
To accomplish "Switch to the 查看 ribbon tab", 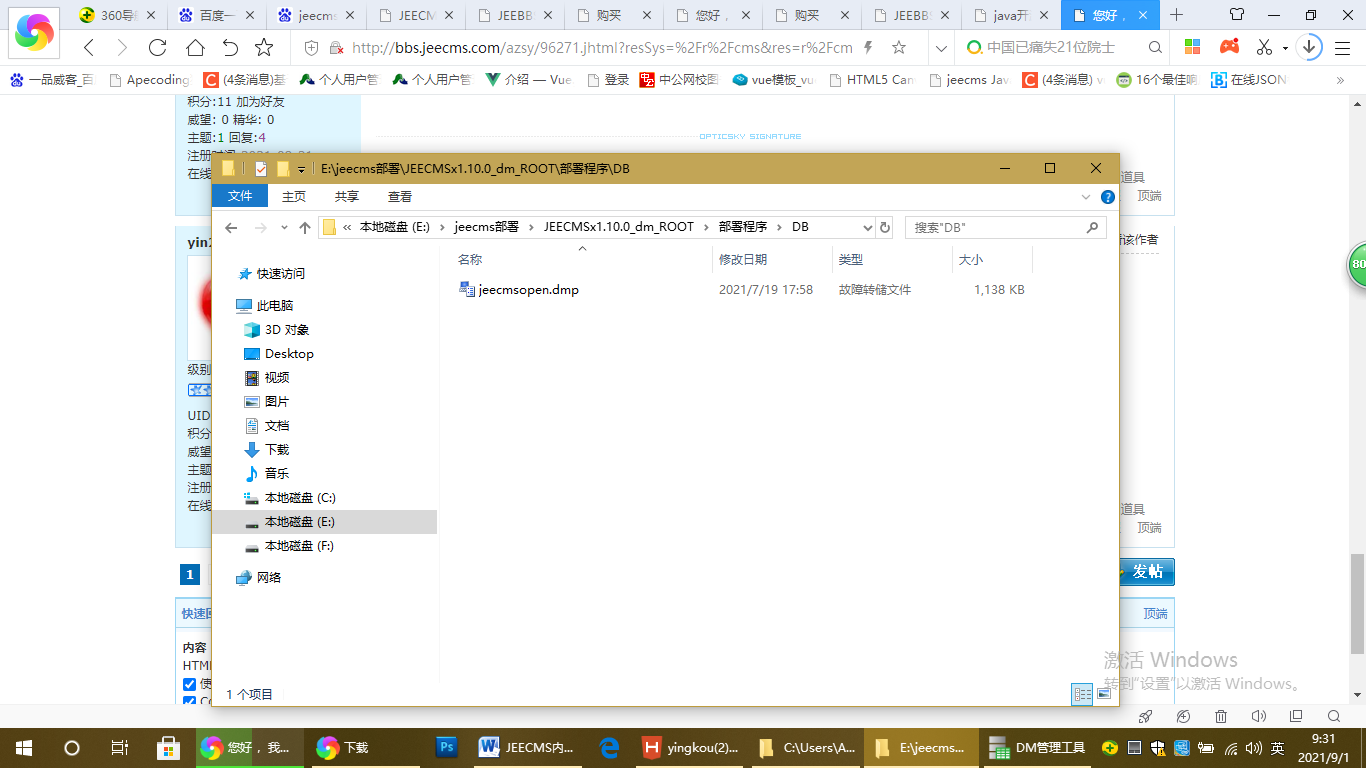I will coord(400,197).
